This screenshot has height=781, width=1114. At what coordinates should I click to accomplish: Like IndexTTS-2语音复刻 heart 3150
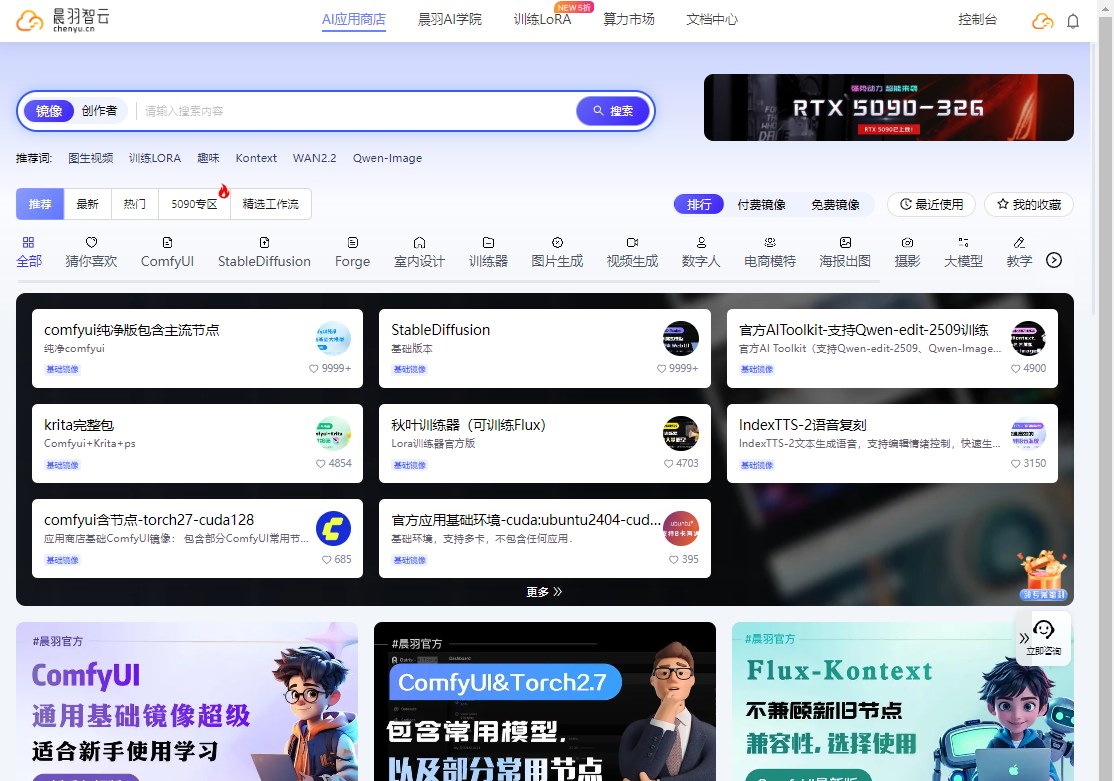click(x=1015, y=463)
